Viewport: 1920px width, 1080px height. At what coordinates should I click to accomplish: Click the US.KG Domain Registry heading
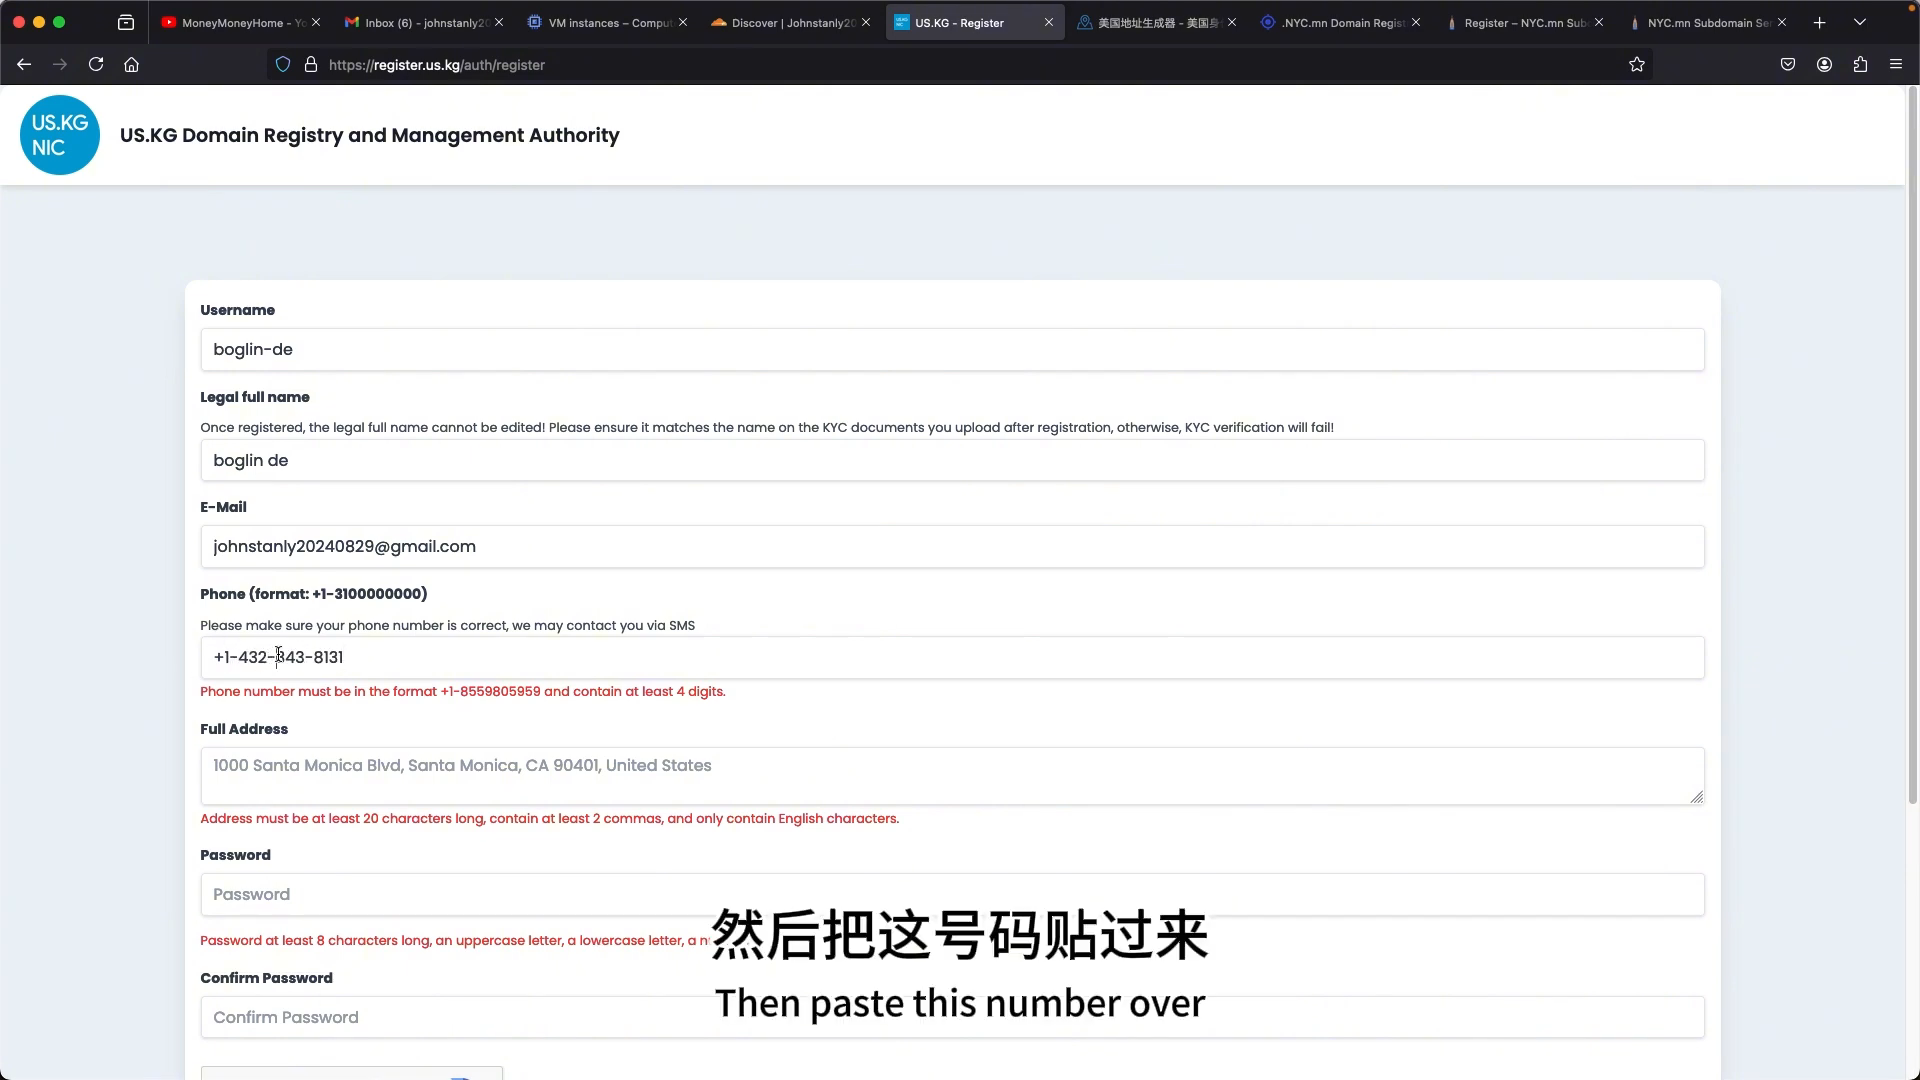pos(370,135)
